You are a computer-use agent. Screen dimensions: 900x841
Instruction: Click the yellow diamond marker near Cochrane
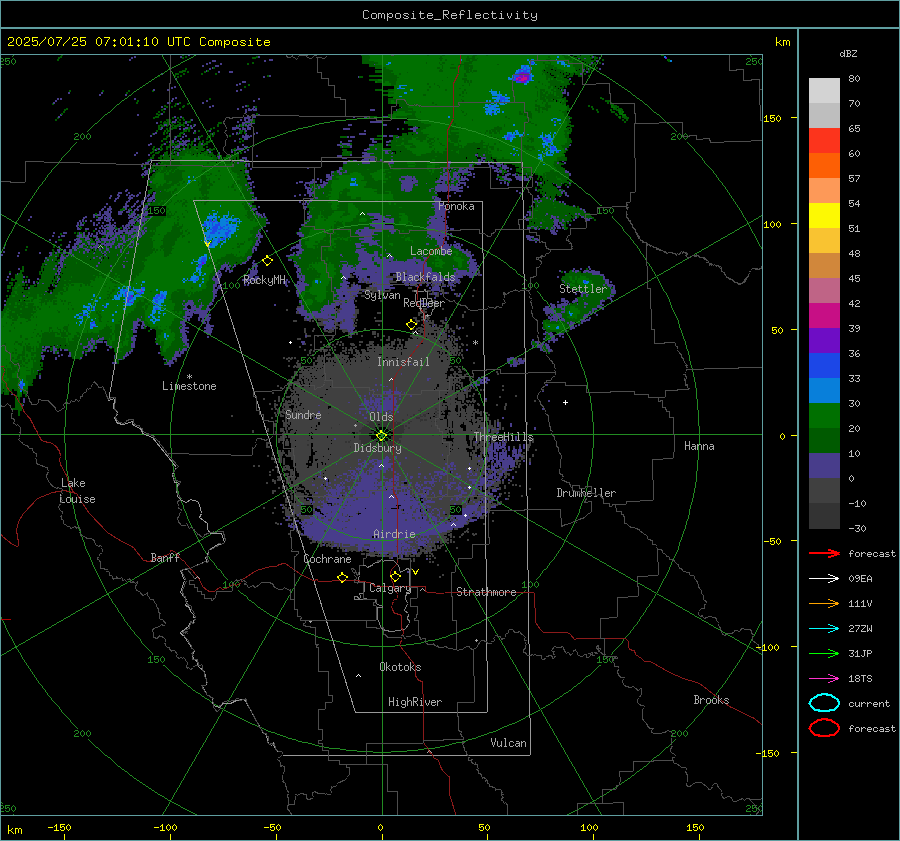[343, 577]
